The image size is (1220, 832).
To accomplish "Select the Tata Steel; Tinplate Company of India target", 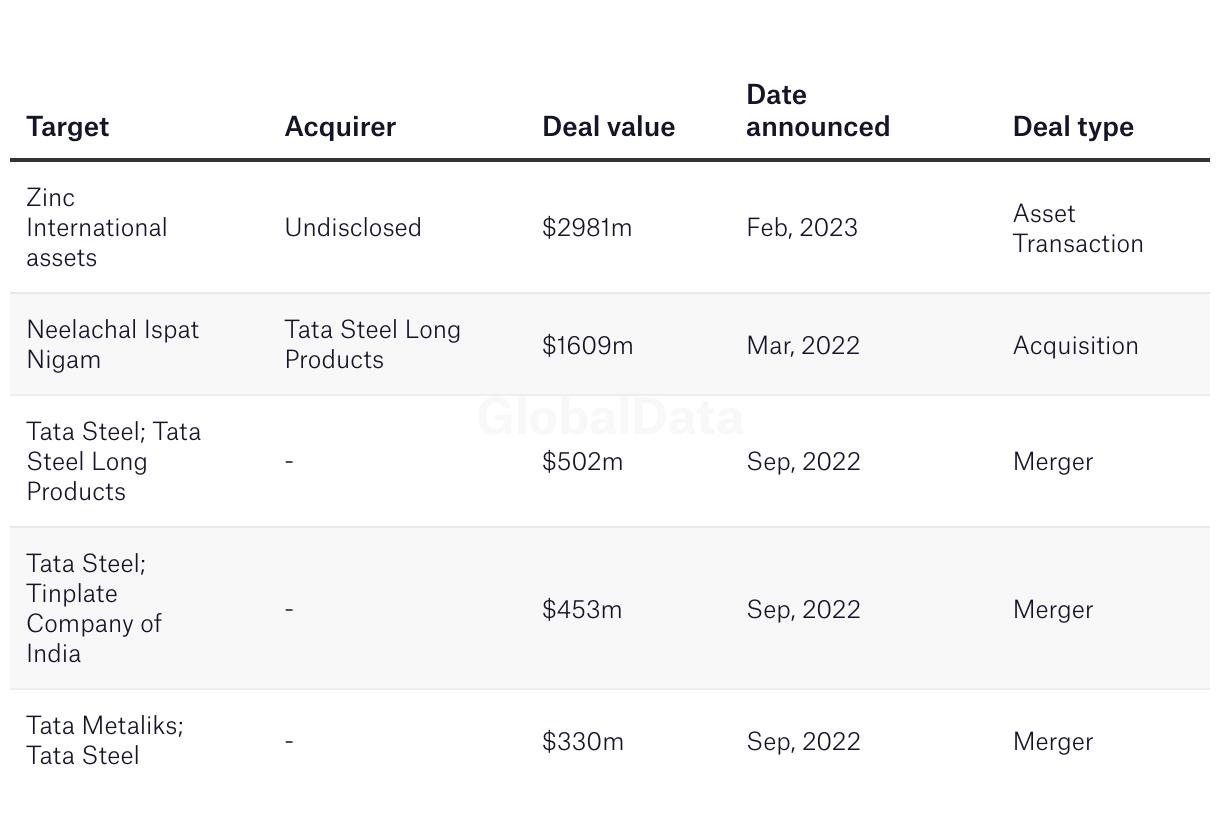I will tap(94, 608).
